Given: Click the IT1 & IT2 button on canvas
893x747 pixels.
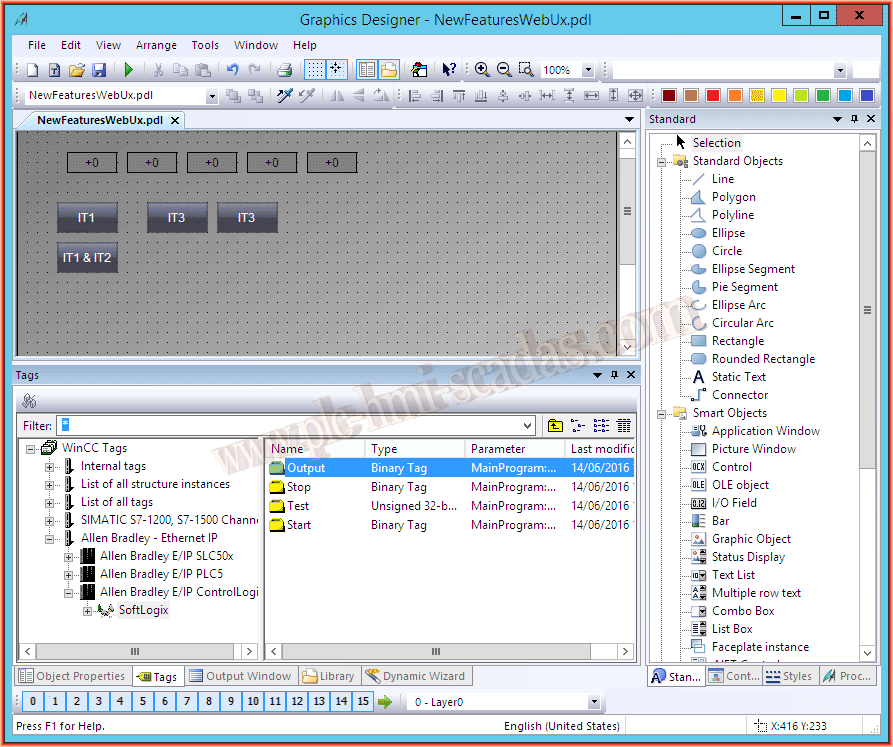Looking at the screenshot, I should [x=87, y=258].
